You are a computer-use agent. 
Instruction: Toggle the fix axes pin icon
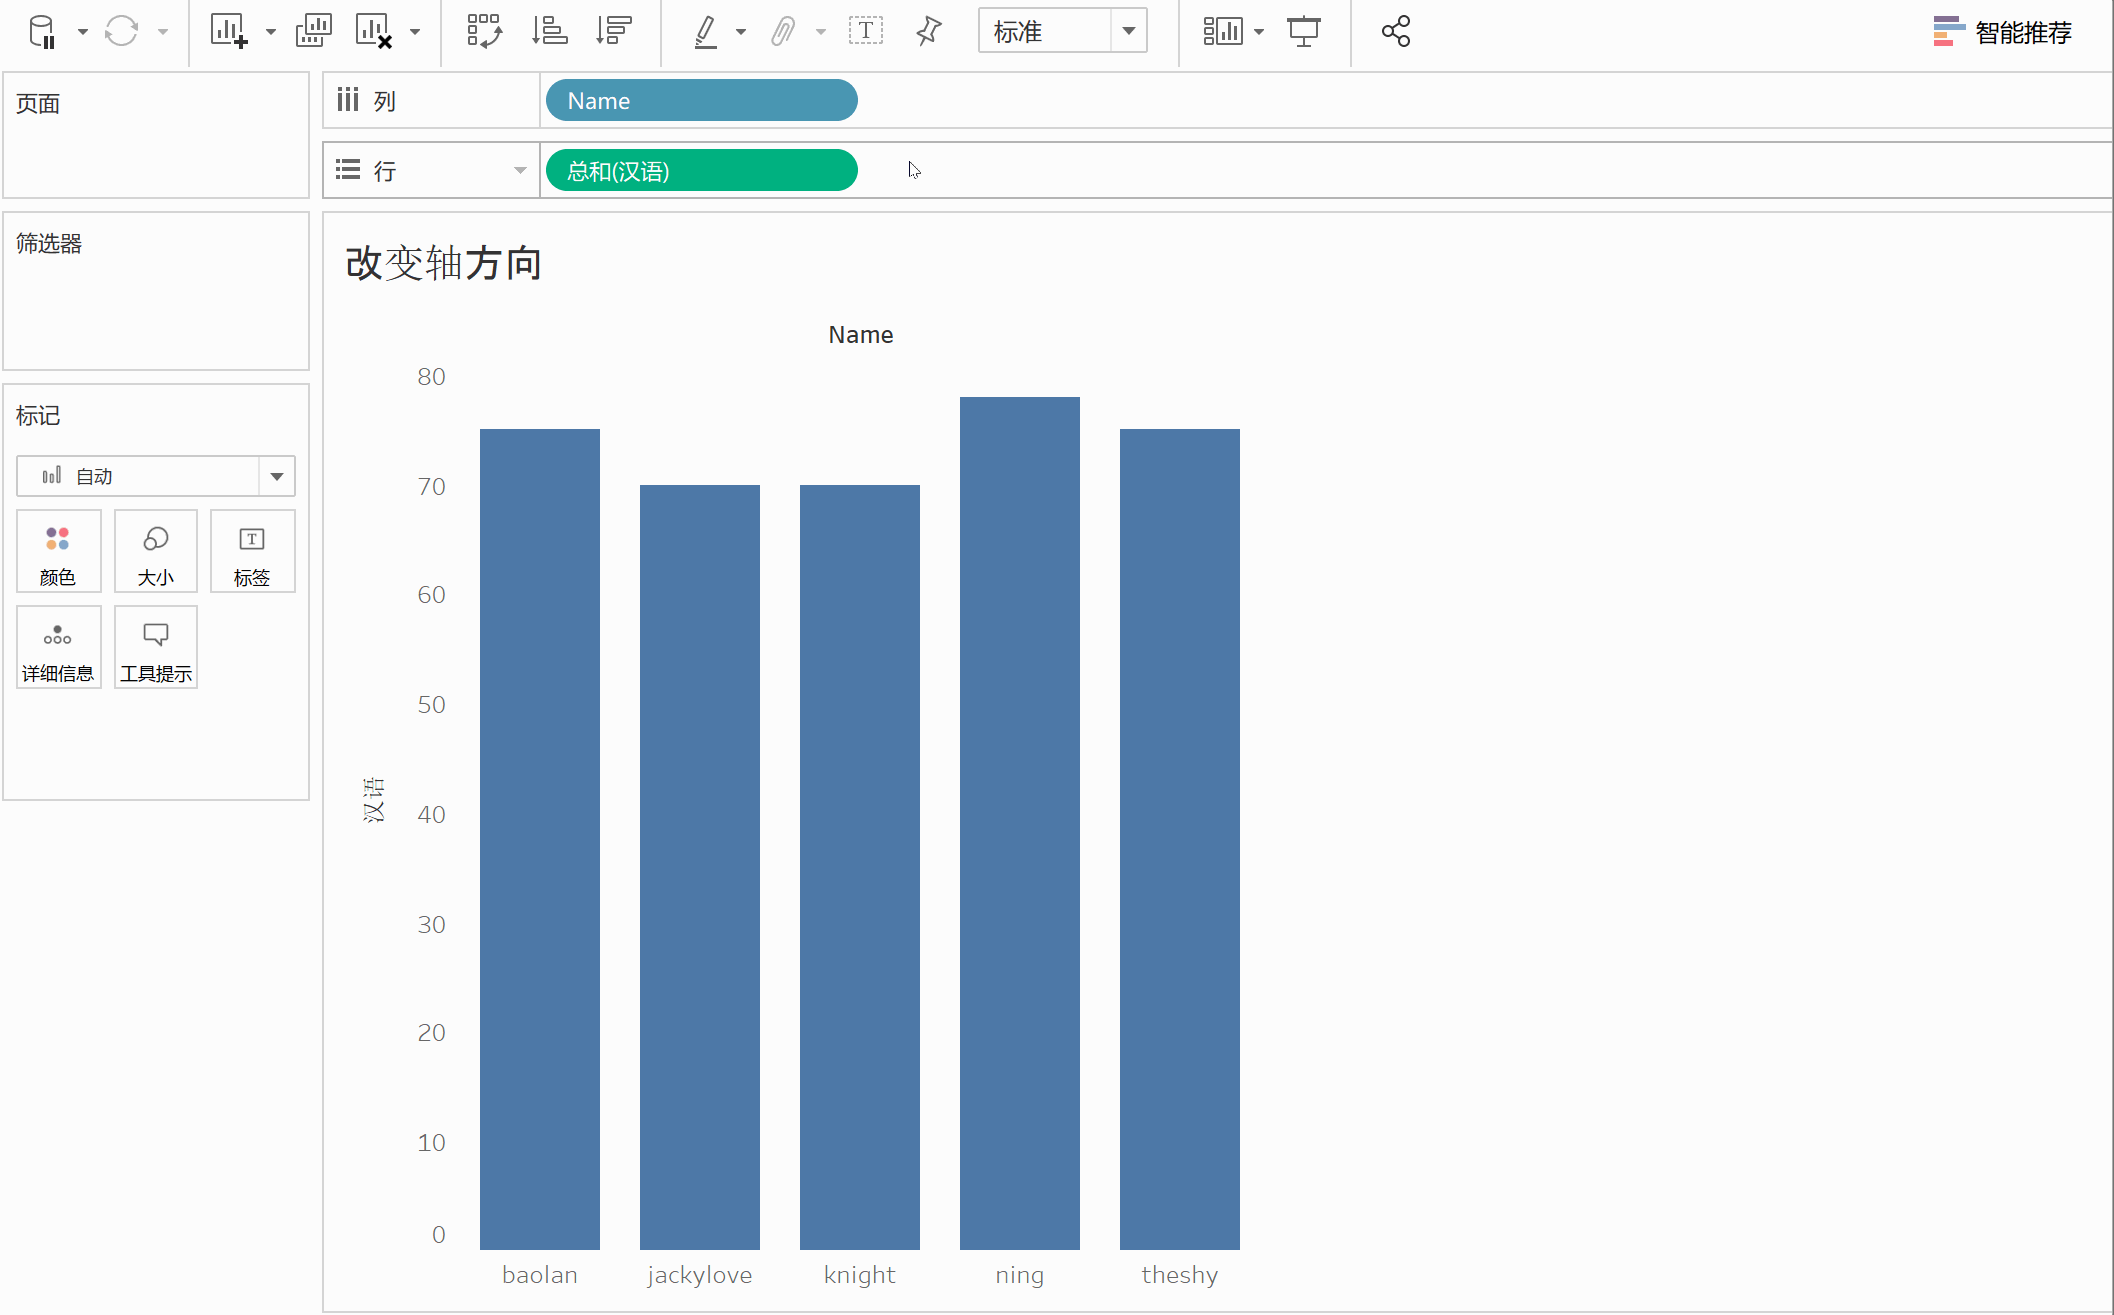click(928, 32)
